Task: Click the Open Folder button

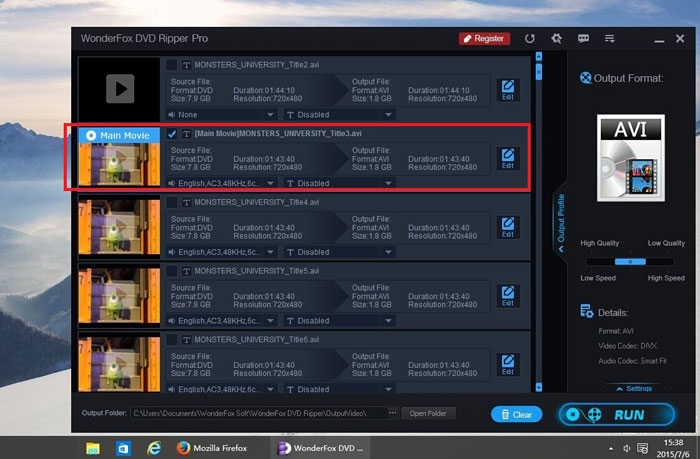Action: coord(428,413)
